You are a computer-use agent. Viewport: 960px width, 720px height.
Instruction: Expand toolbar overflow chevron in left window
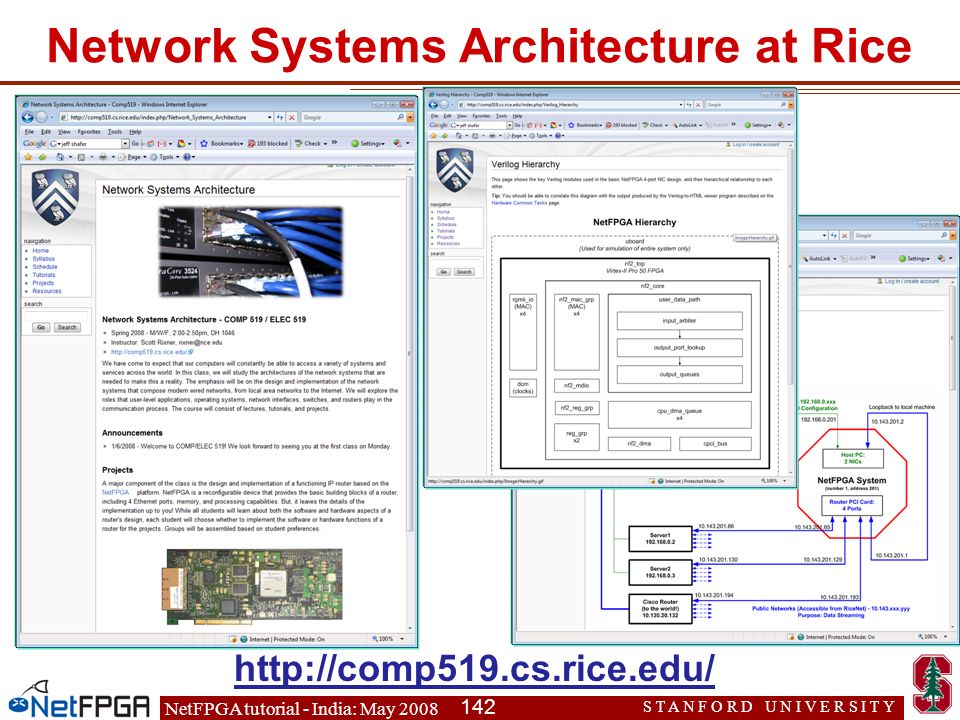tap(335, 143)
